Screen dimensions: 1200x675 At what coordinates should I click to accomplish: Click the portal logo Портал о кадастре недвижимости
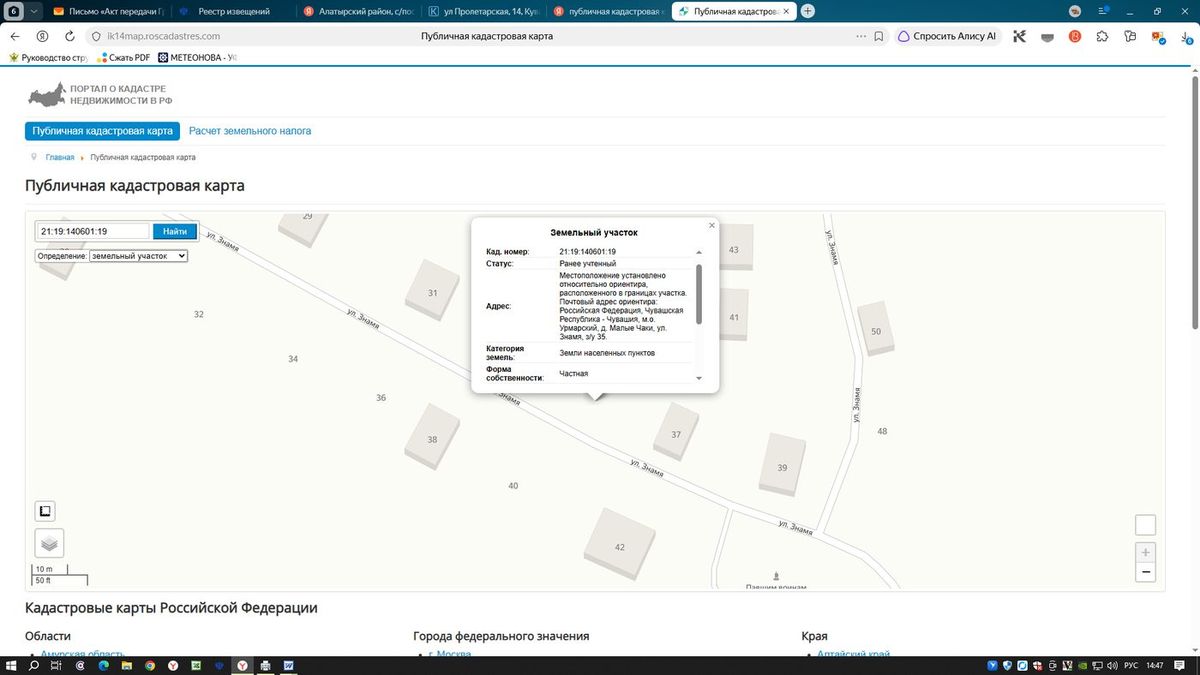tap(100, 95)
